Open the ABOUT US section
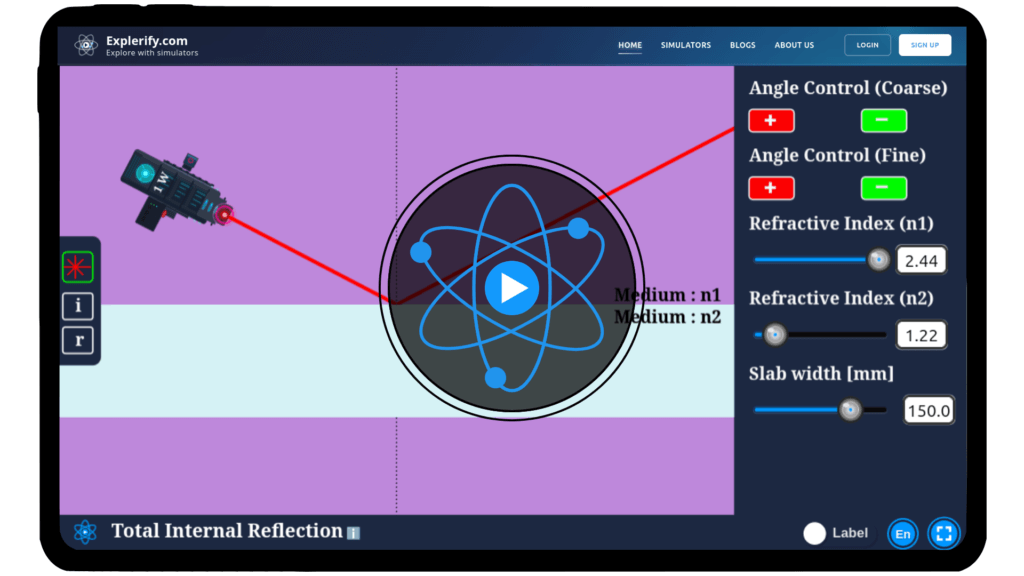Viewport: 1024px width, 576px height. [794, 45]
